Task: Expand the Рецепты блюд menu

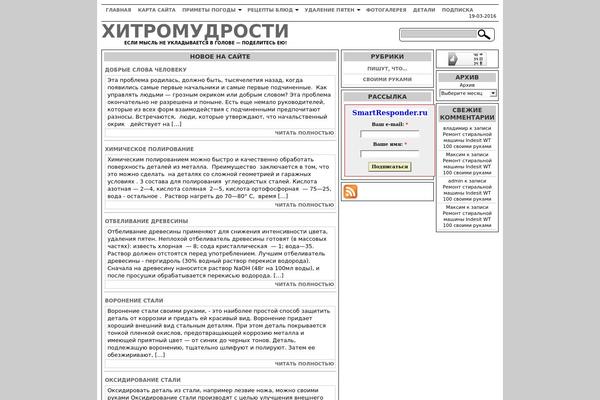Action: click(x=273, y=10)
